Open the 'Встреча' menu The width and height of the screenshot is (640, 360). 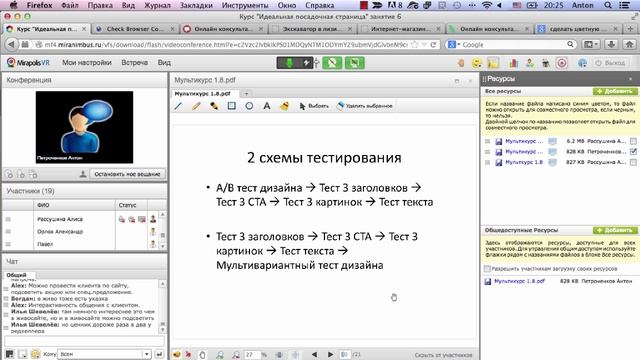[135, 62]
